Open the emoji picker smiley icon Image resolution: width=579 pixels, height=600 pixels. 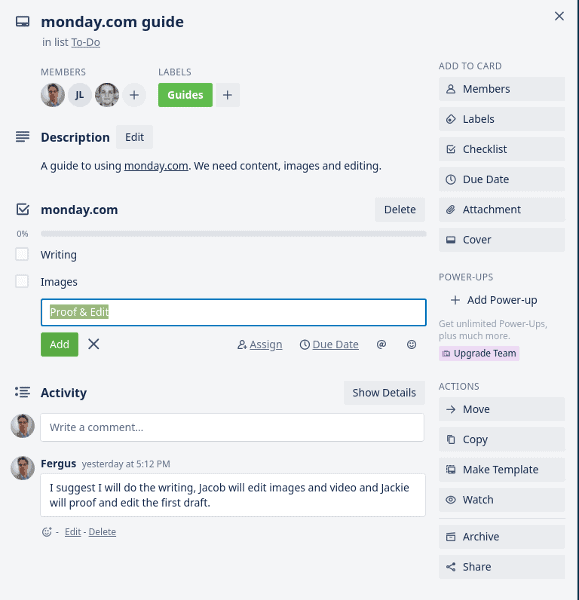[x=411, y=344]
